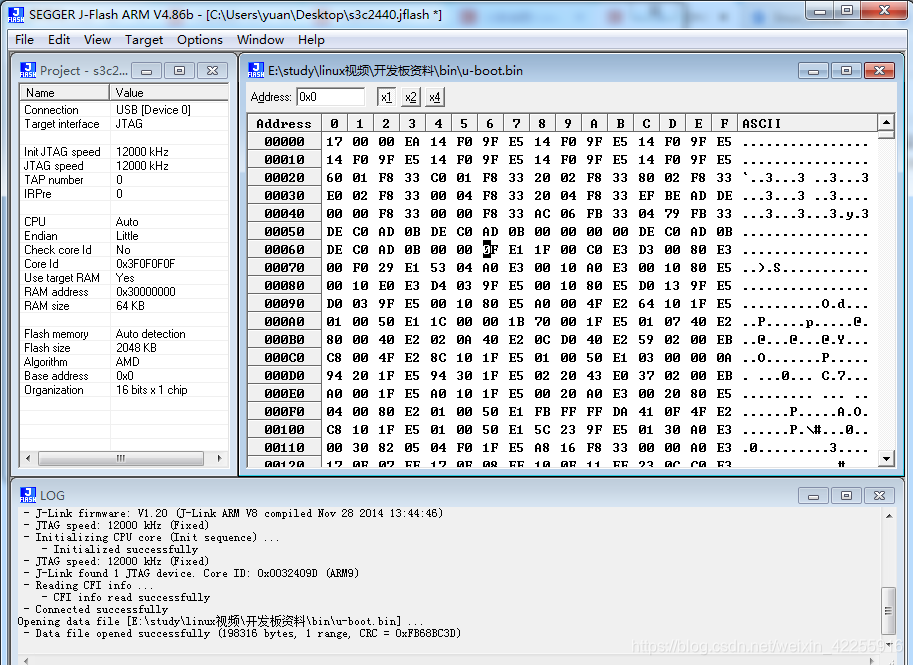Click the J-Flash icon in the main title bar

click(16, 15)
